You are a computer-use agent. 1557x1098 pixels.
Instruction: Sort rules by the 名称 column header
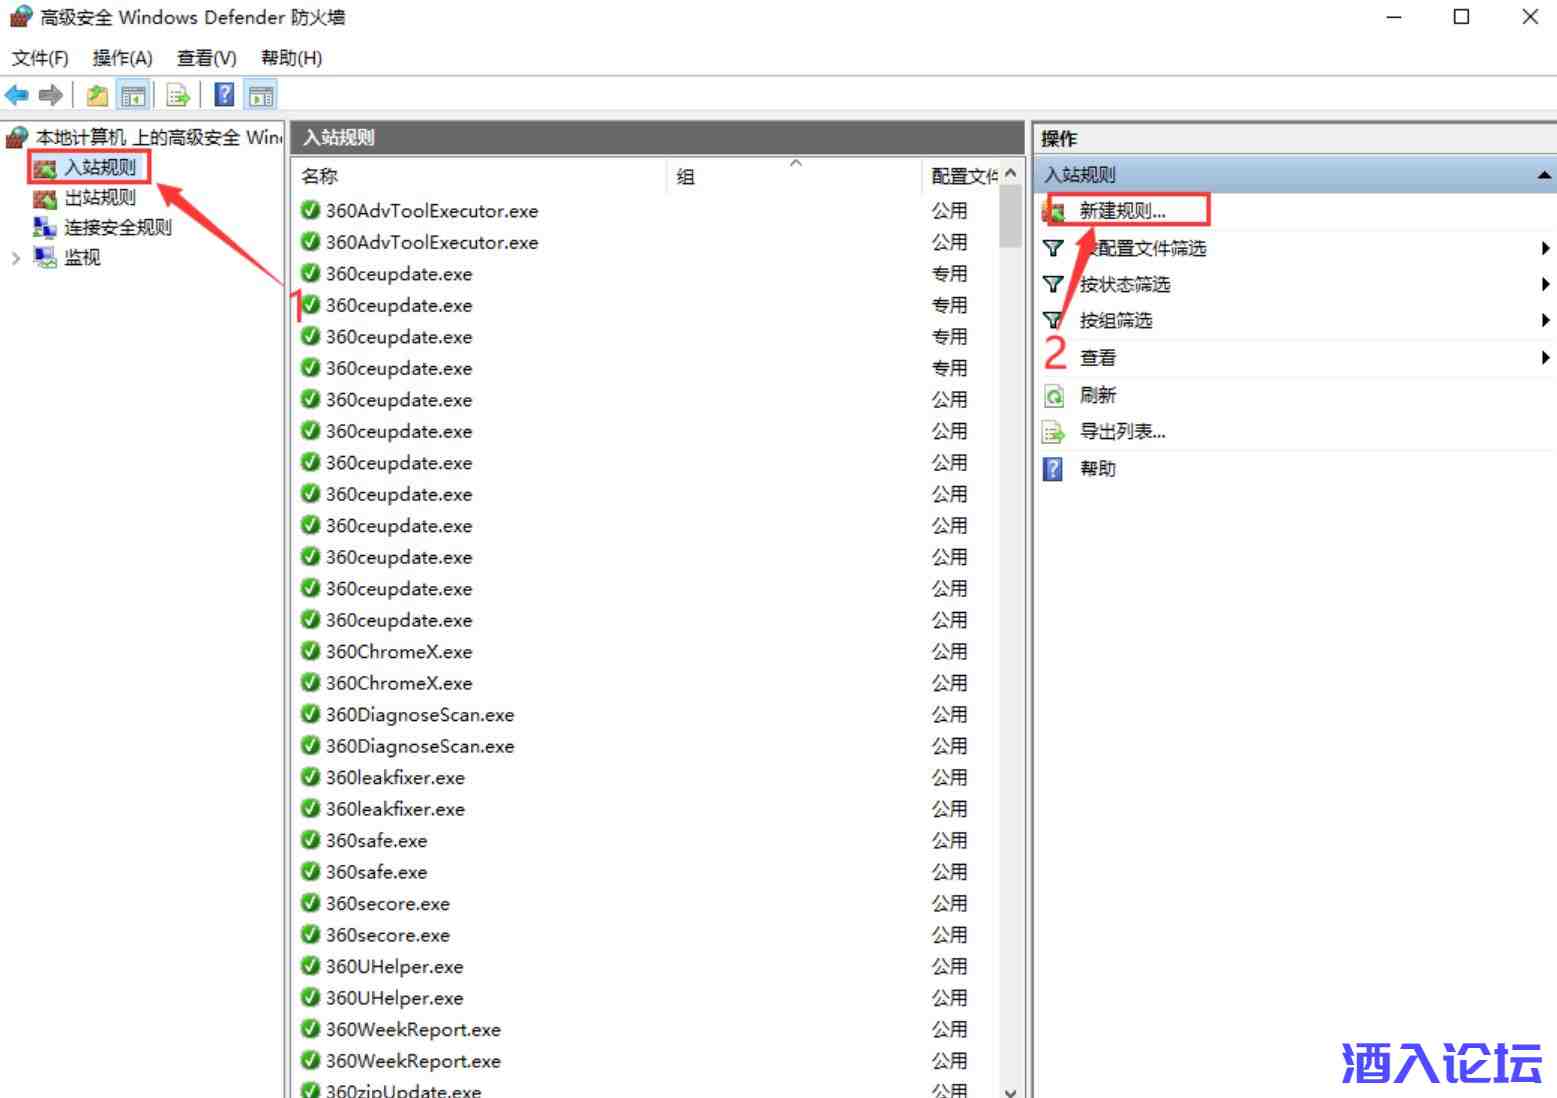pyautogui.click(x=320, y=176)
